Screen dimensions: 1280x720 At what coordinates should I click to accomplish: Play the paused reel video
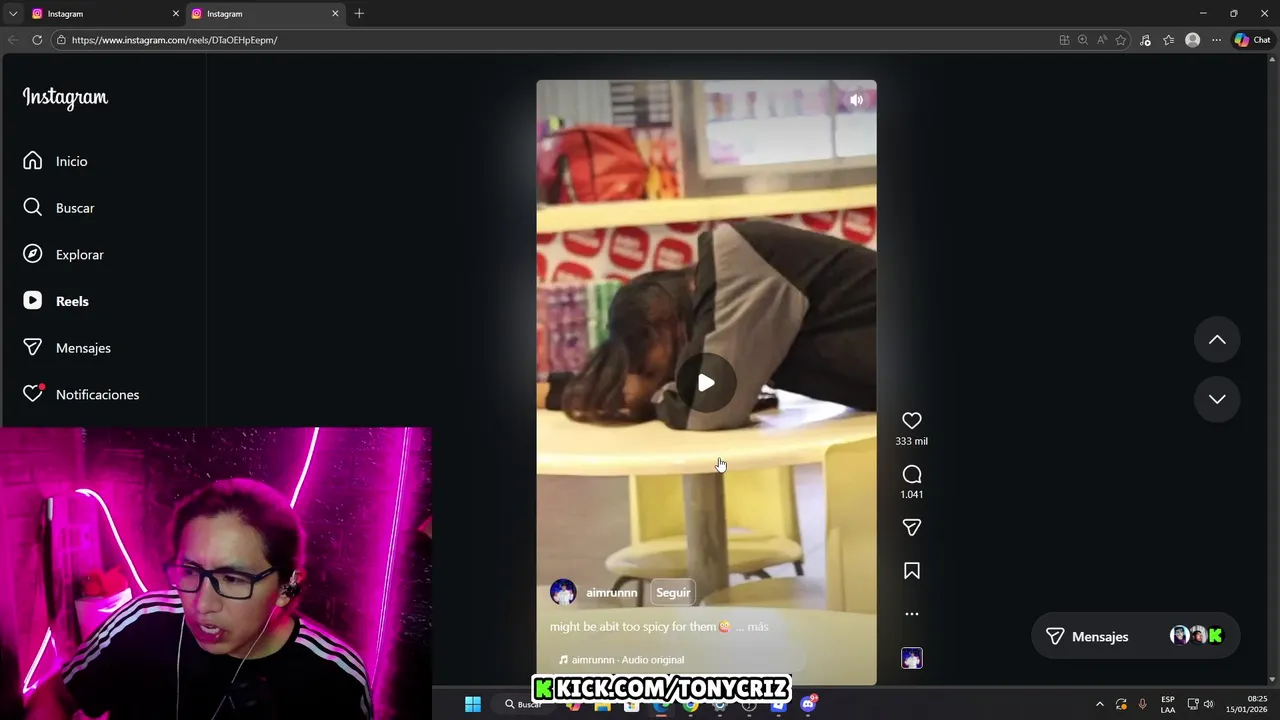click(x=706, y=383)
